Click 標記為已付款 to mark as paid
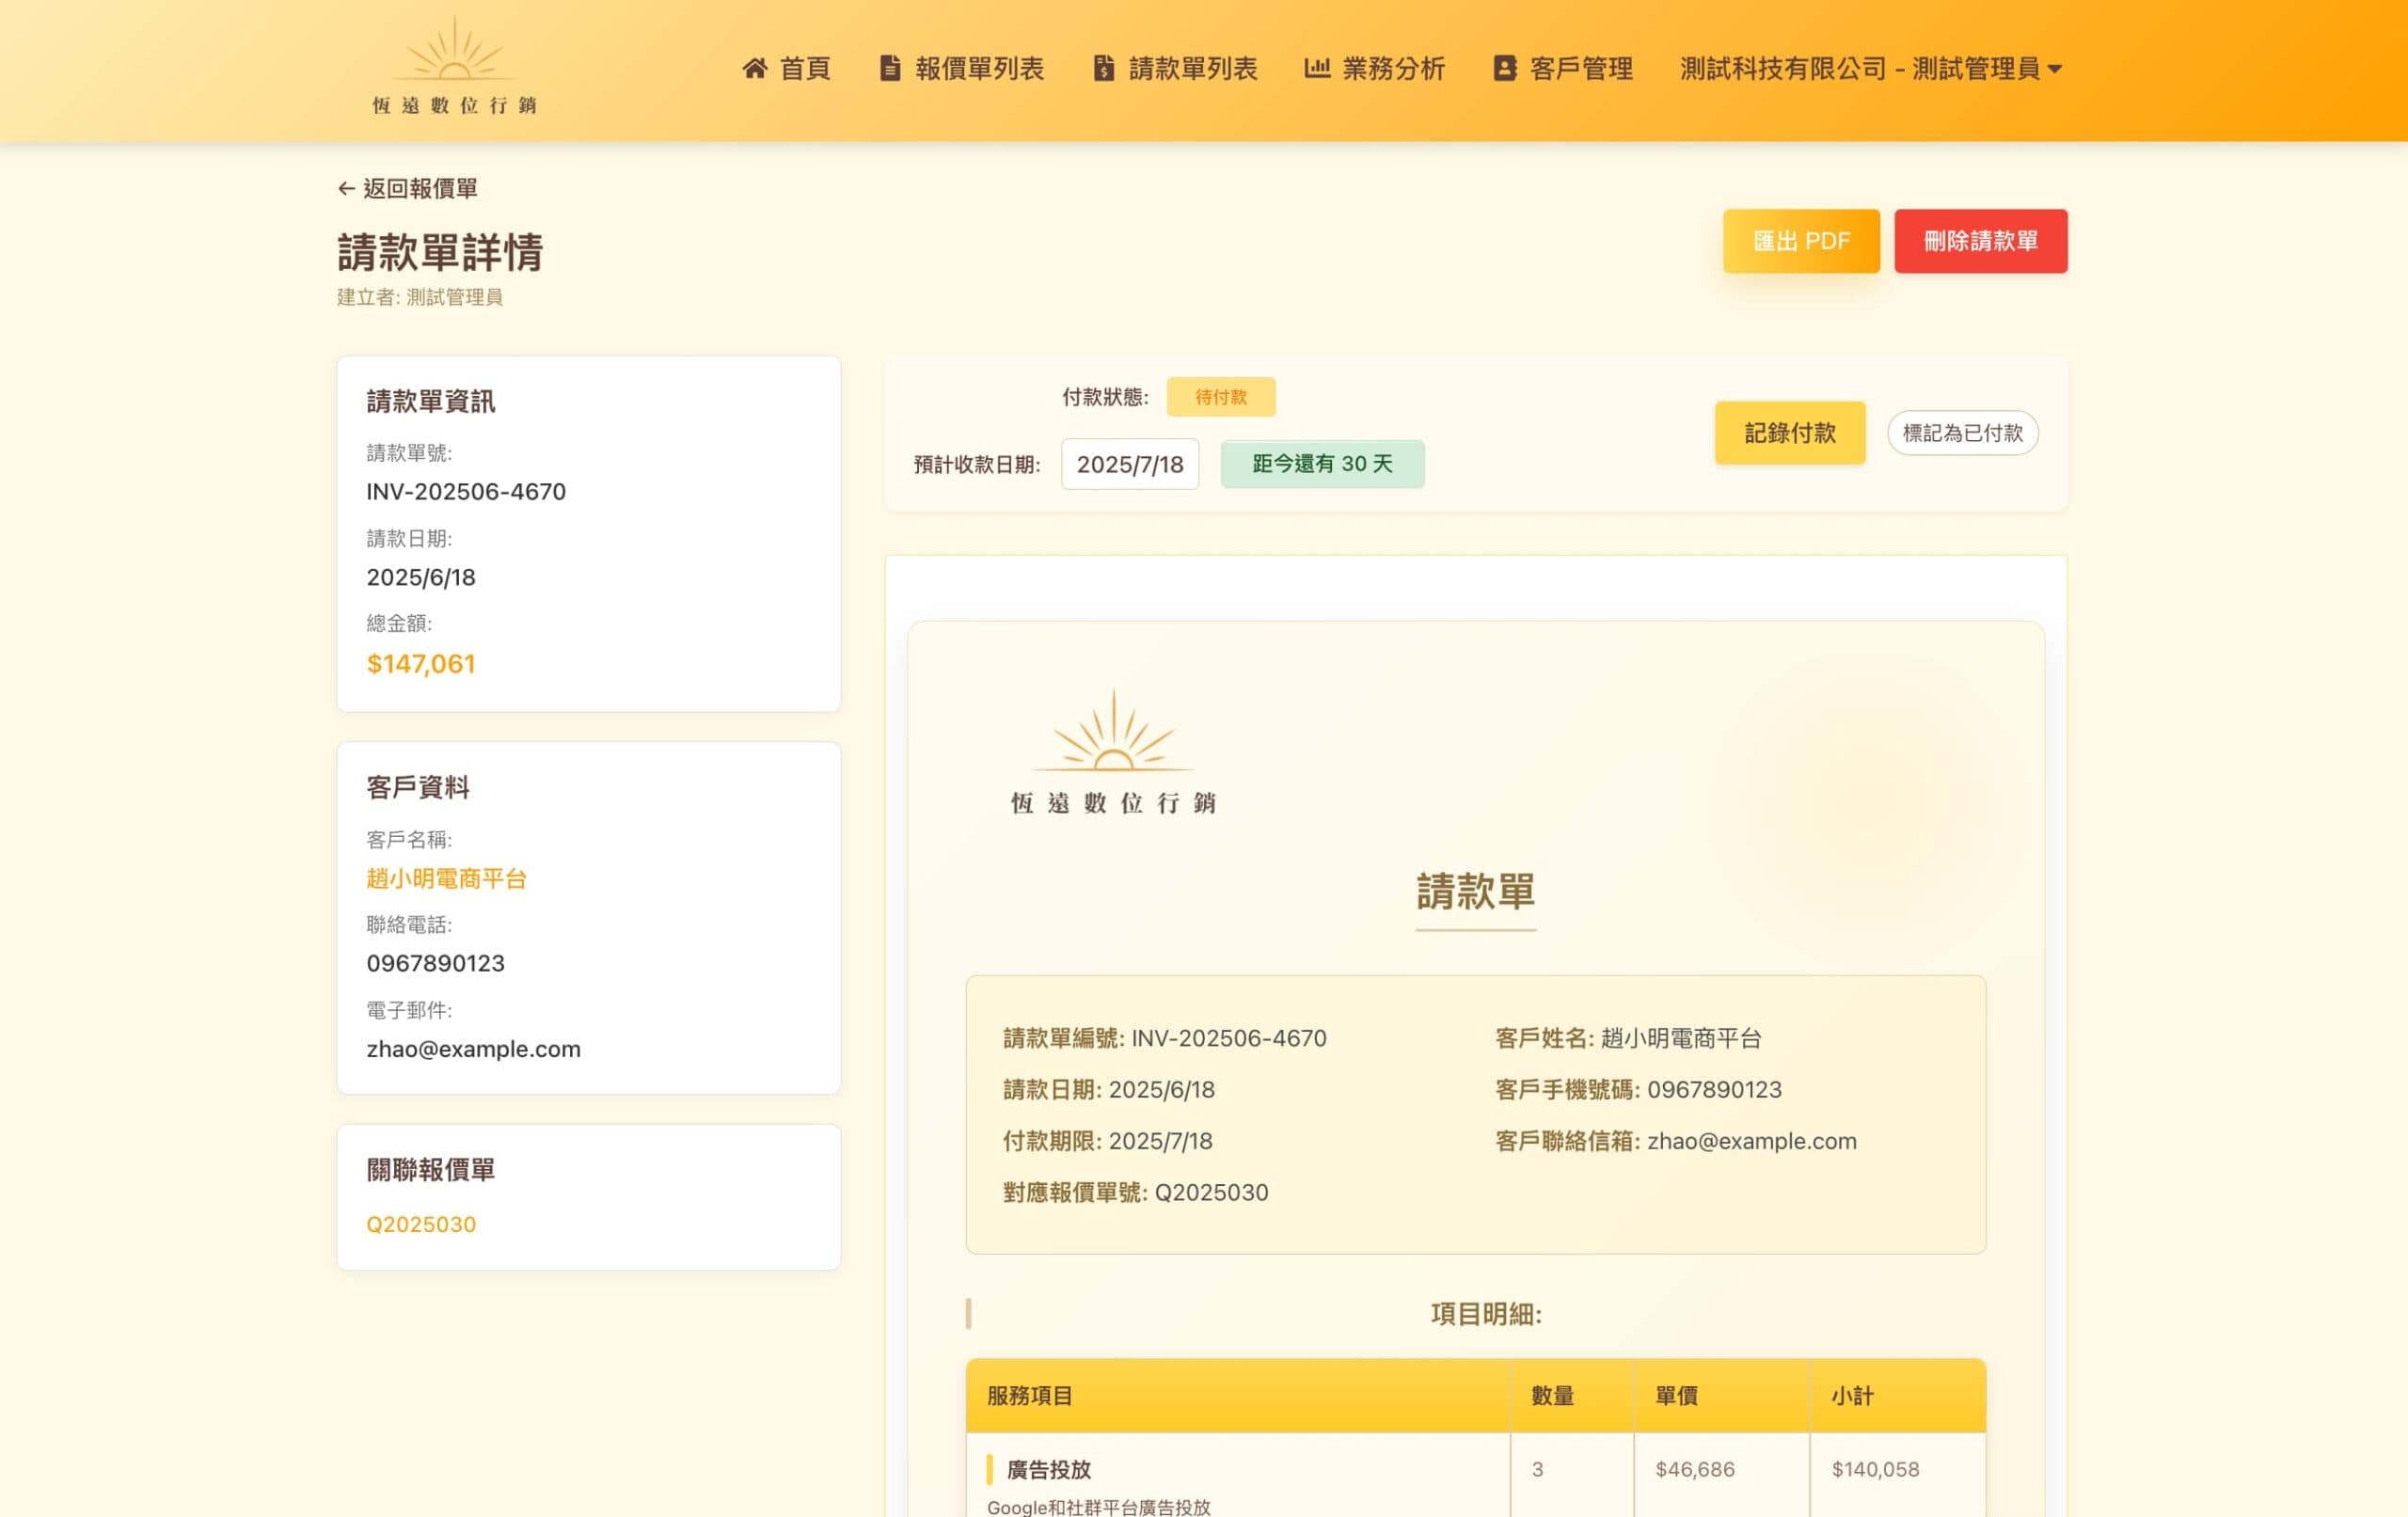The width and height of the screenshot is (2408, 1517). pyautogui.click(x=1962, y=433)
